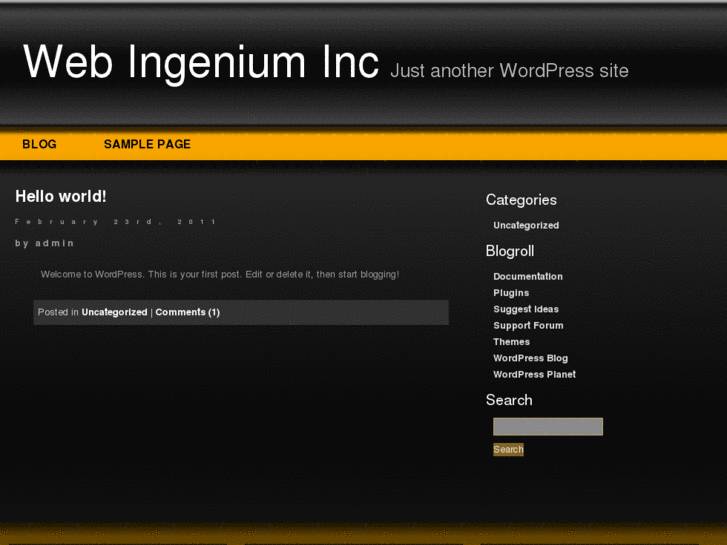Screen dimensions: 727x545
Task: Click the Uncategorized link in post footer
Action: point(115,312)
